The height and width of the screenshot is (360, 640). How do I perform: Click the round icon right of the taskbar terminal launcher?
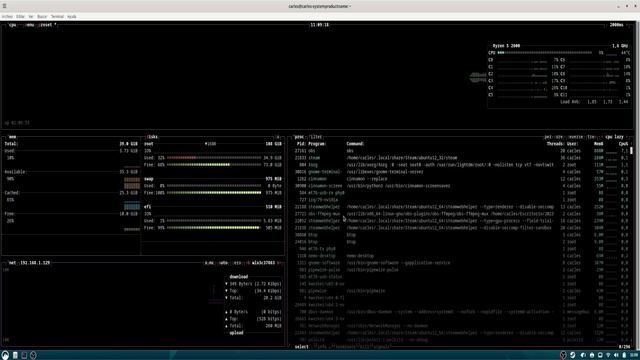(33, 355)
